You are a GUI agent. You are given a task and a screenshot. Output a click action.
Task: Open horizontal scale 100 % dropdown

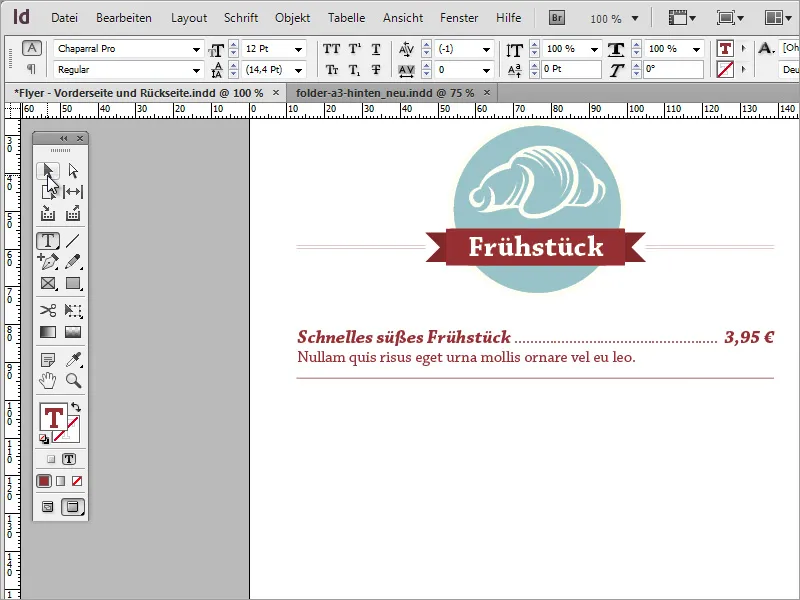696,49
